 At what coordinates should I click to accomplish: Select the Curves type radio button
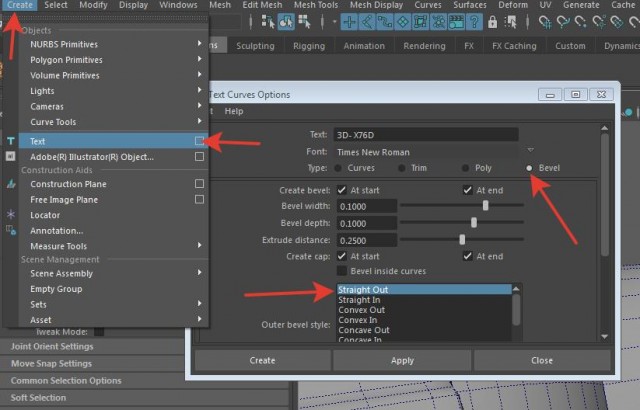pyautogui.click(x=338, y=168)
